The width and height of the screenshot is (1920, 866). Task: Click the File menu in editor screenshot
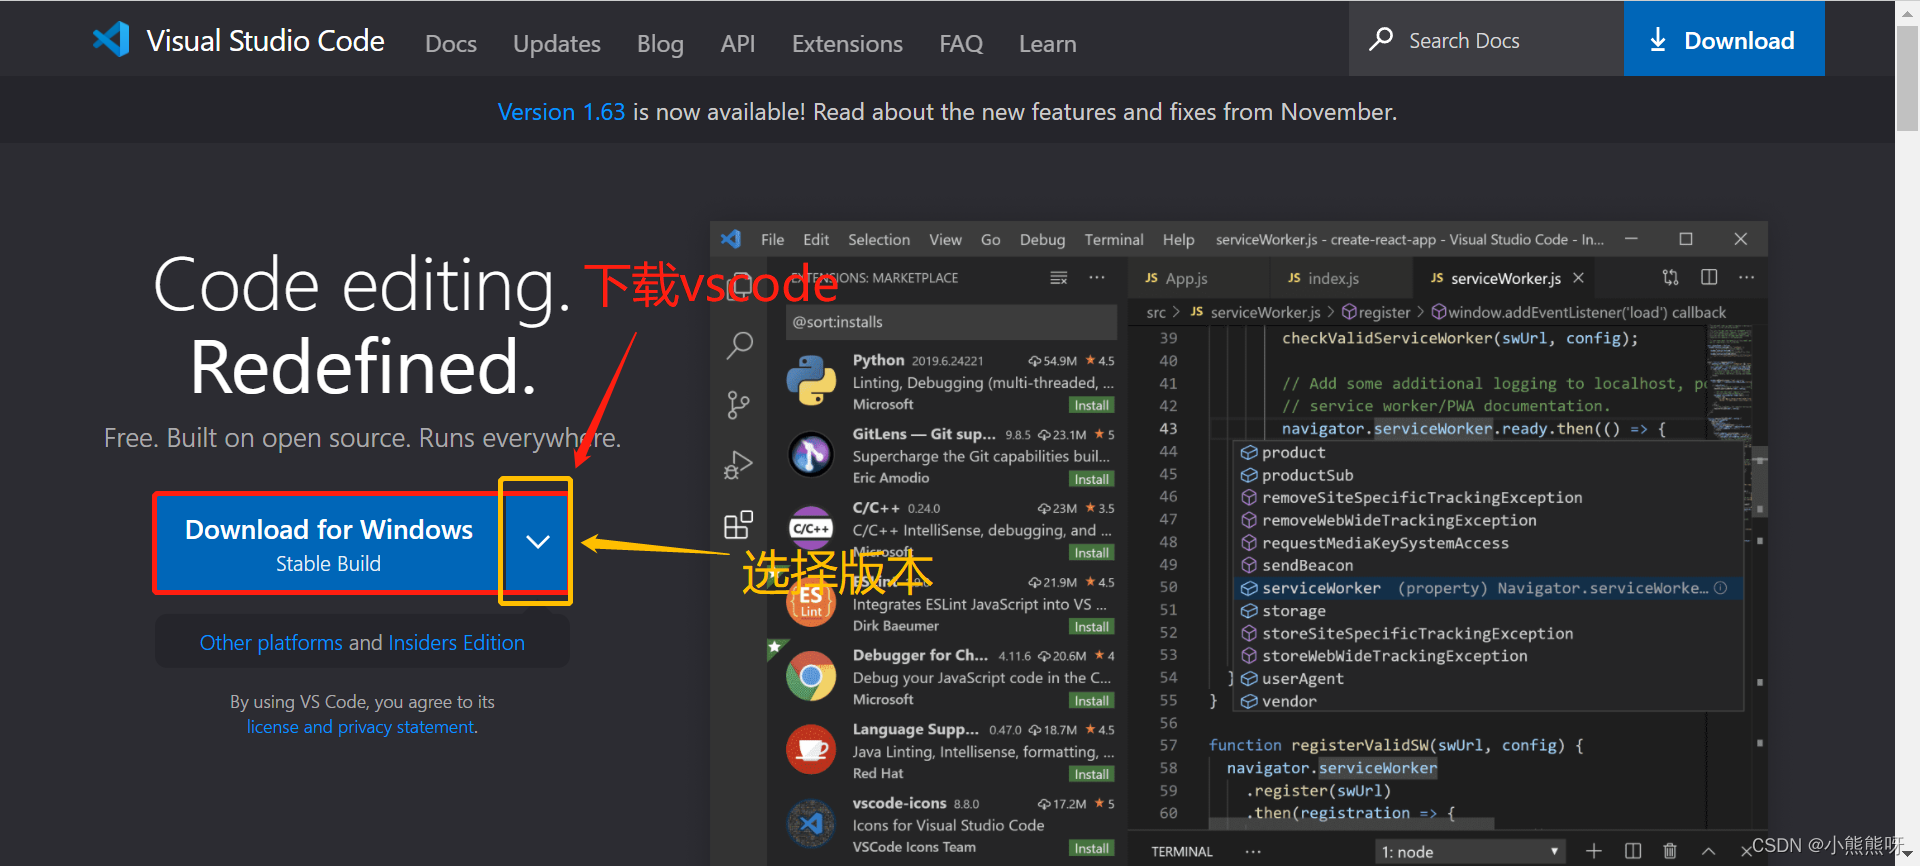[772, 240]
